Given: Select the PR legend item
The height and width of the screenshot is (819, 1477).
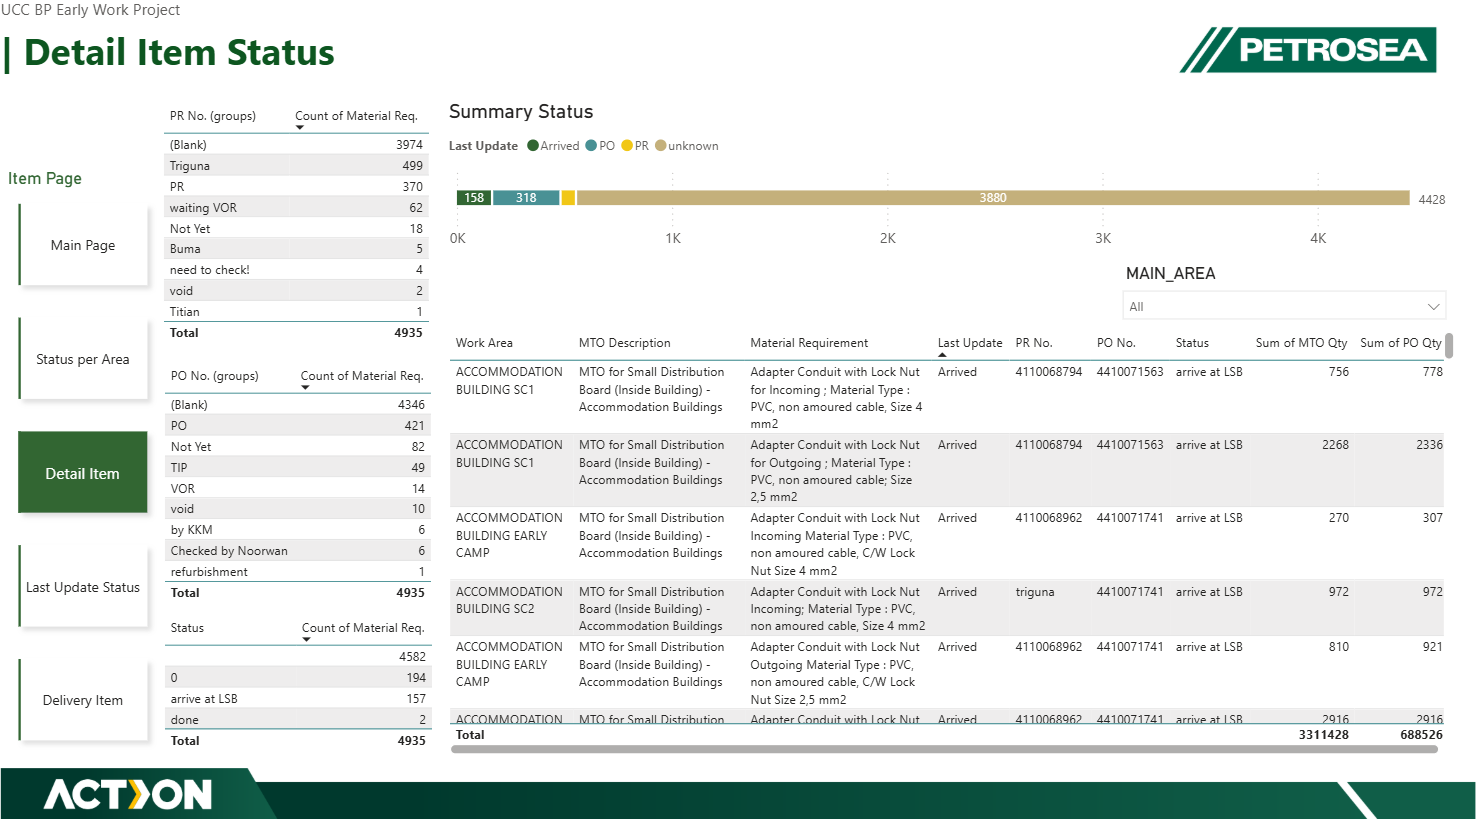Looking at the screenshot, I should coord(635,146).
